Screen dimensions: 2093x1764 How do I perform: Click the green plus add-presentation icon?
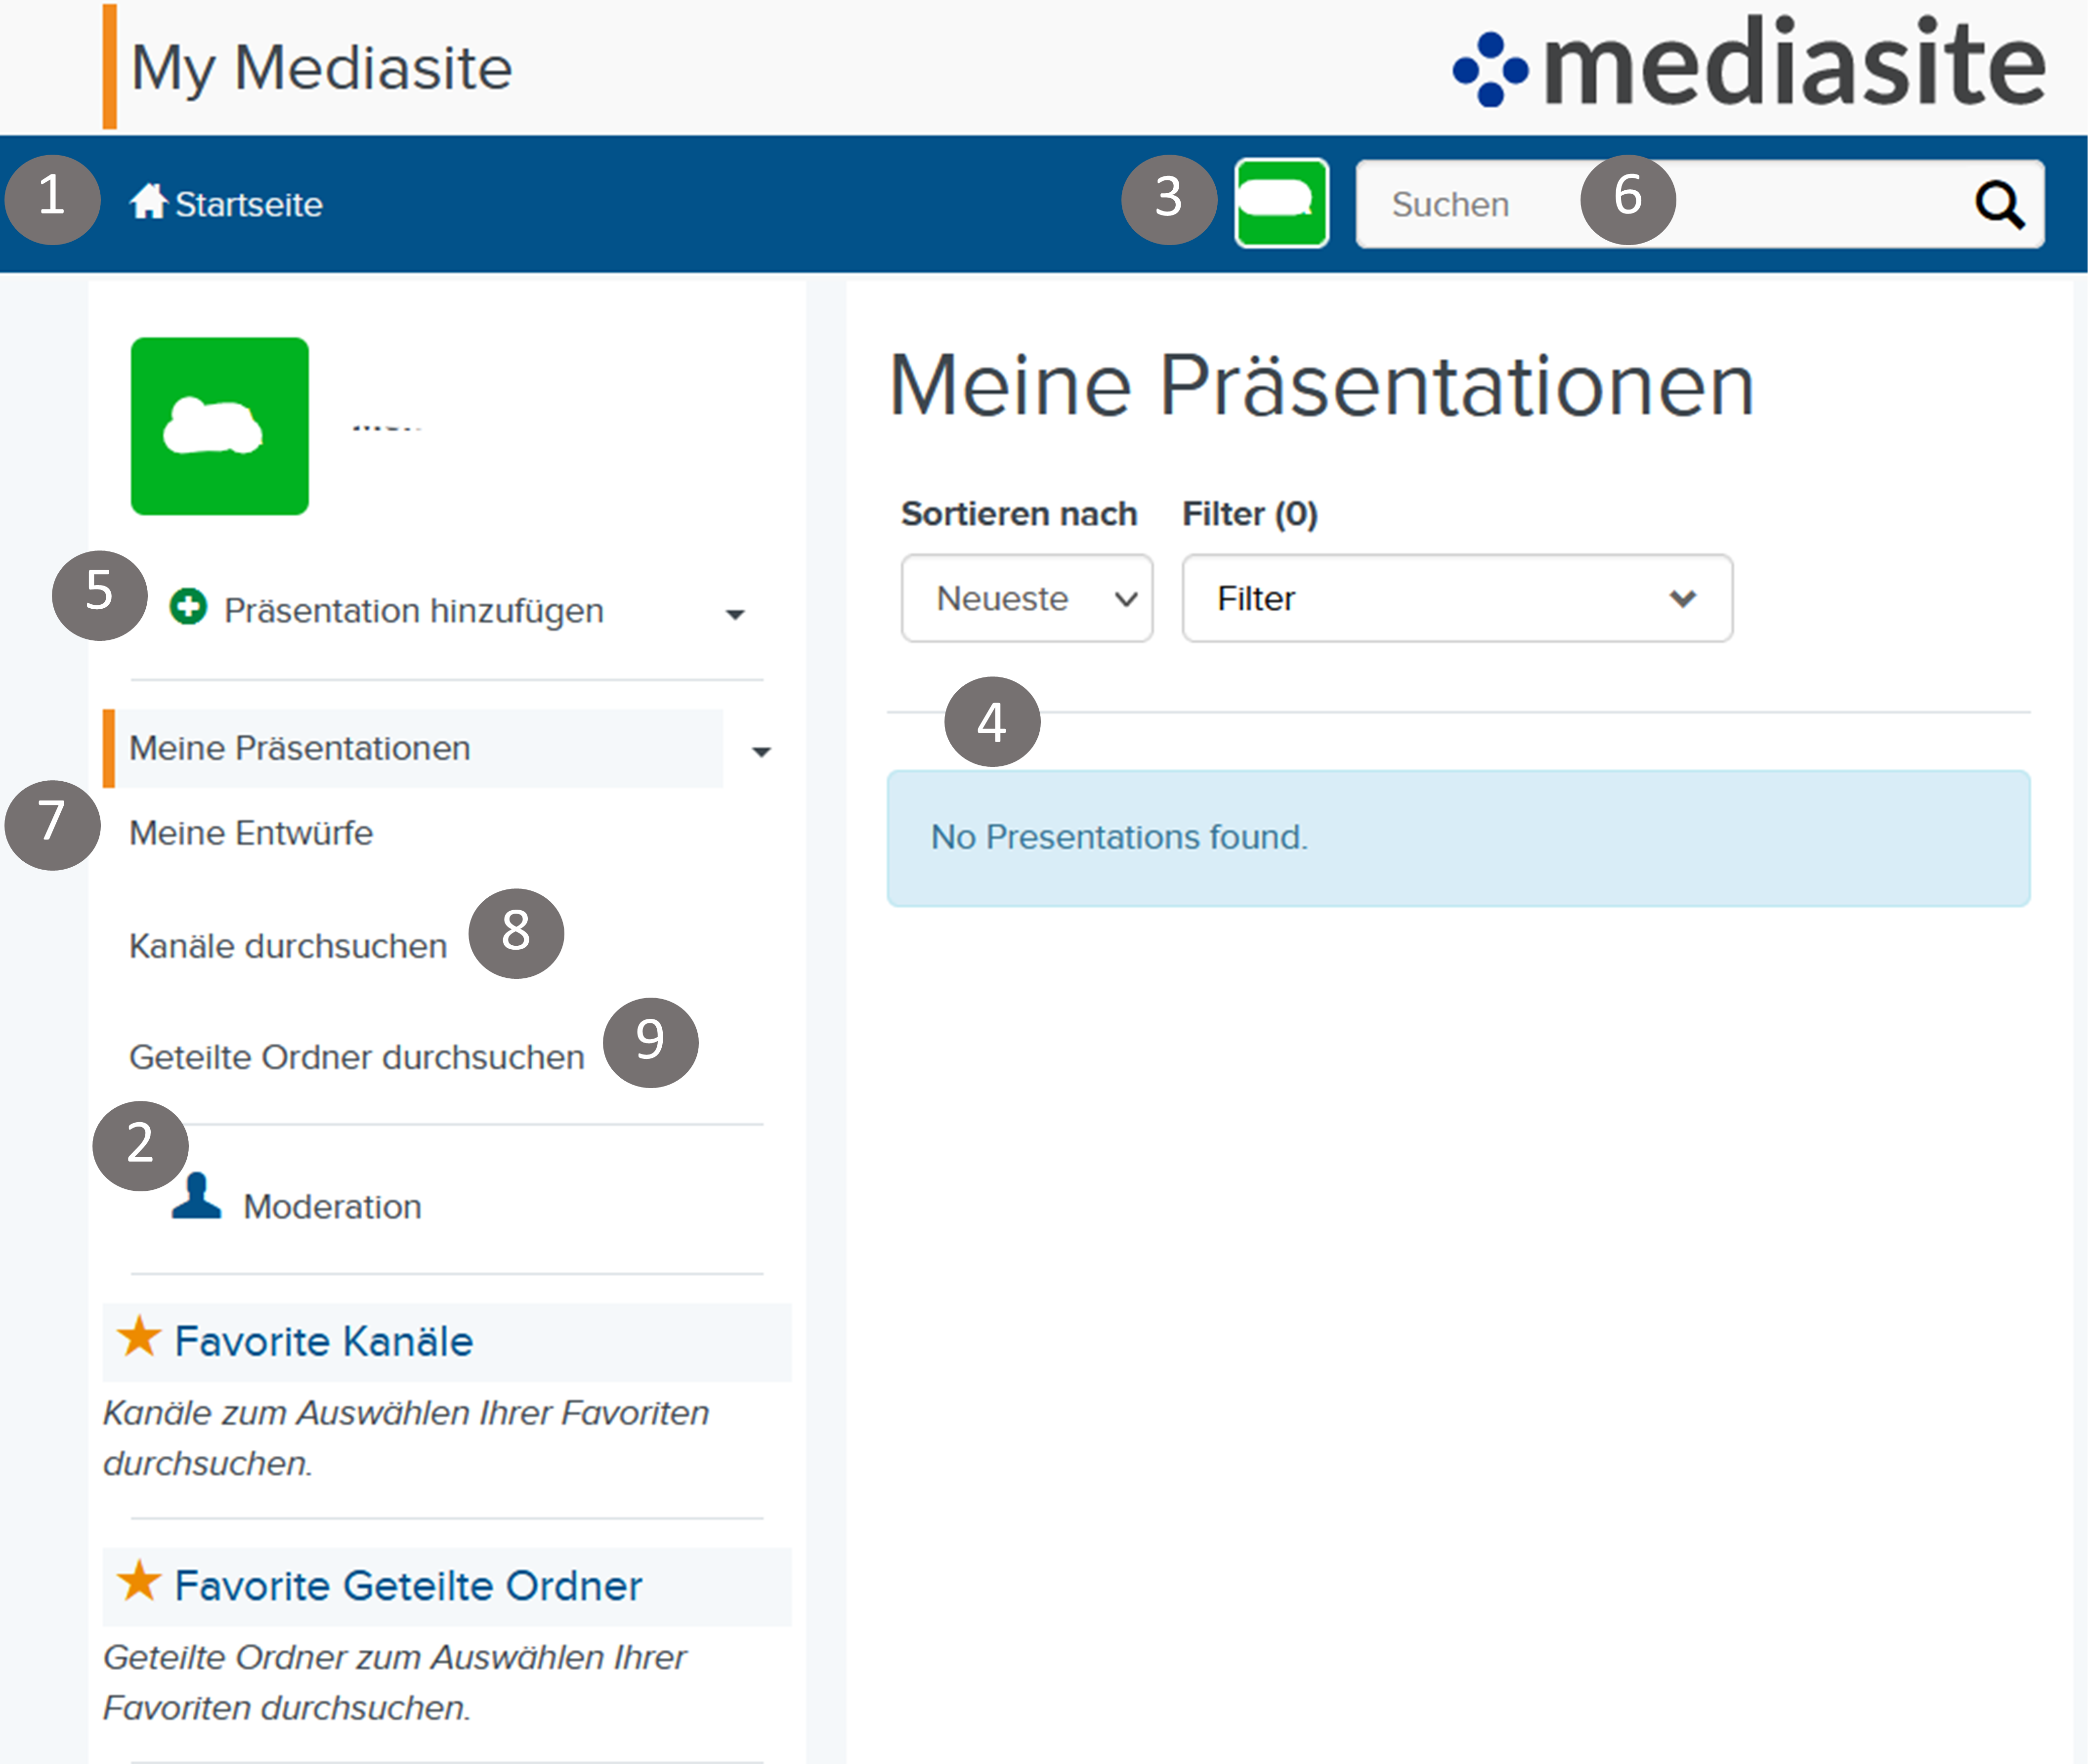(188, 607)
